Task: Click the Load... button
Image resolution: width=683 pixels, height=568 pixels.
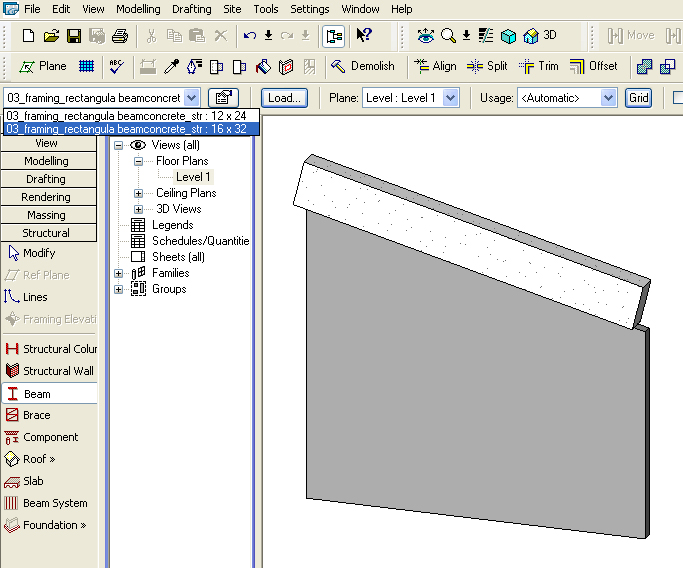Action: [284, 98]
